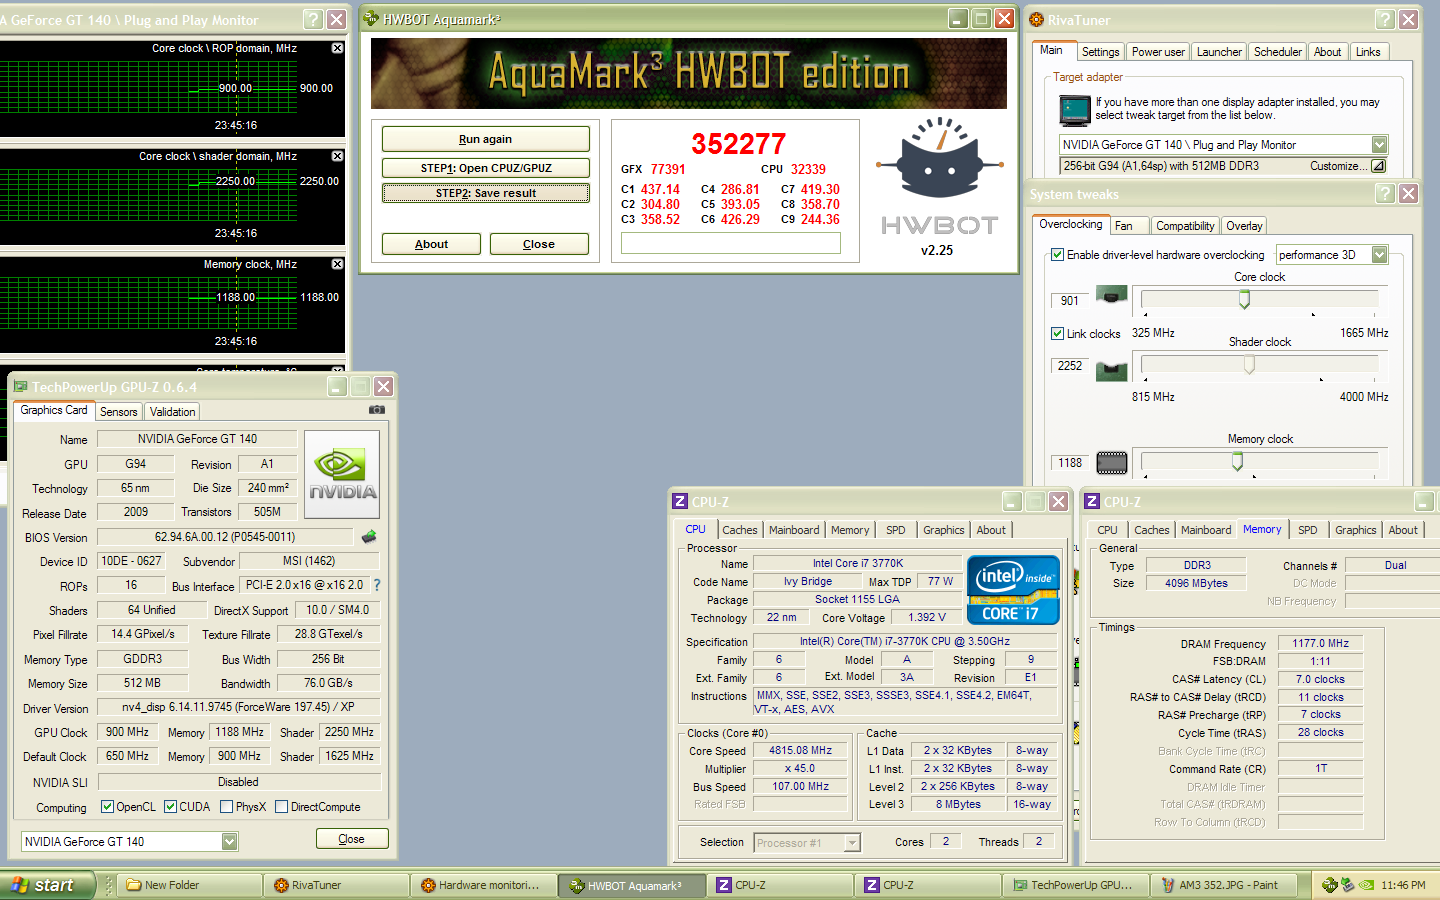
Task: Open the Scheduler tab in RivaTuner
Action: coord(1277,52)
